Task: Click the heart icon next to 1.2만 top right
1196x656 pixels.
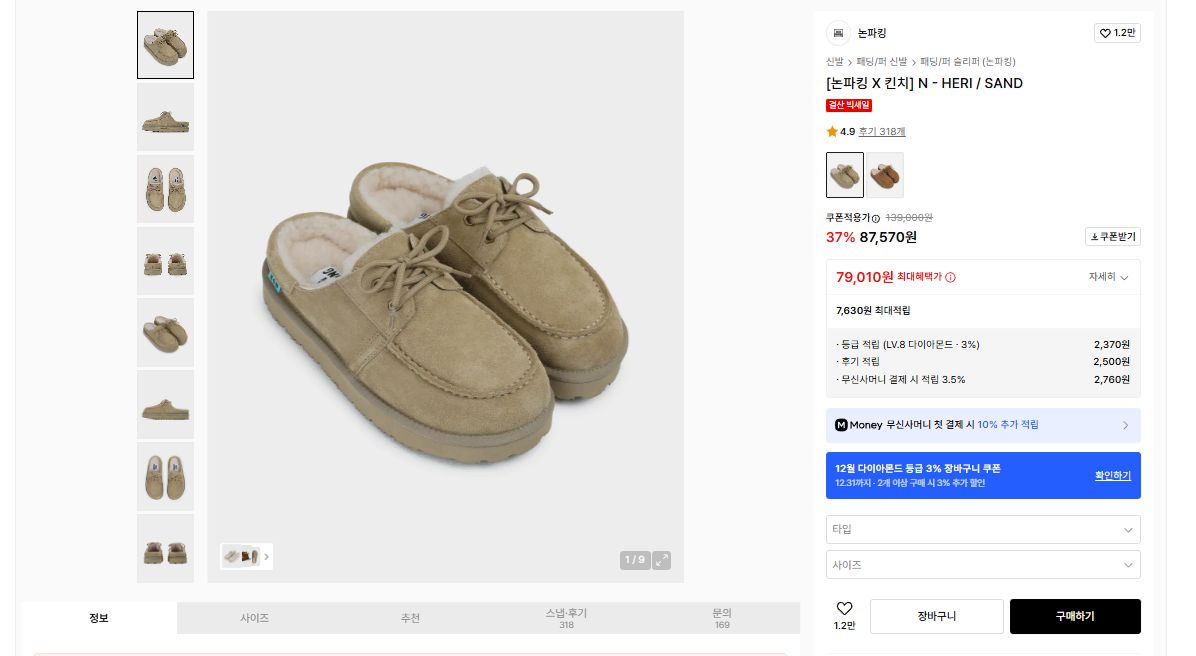Action: [1105, 33]
